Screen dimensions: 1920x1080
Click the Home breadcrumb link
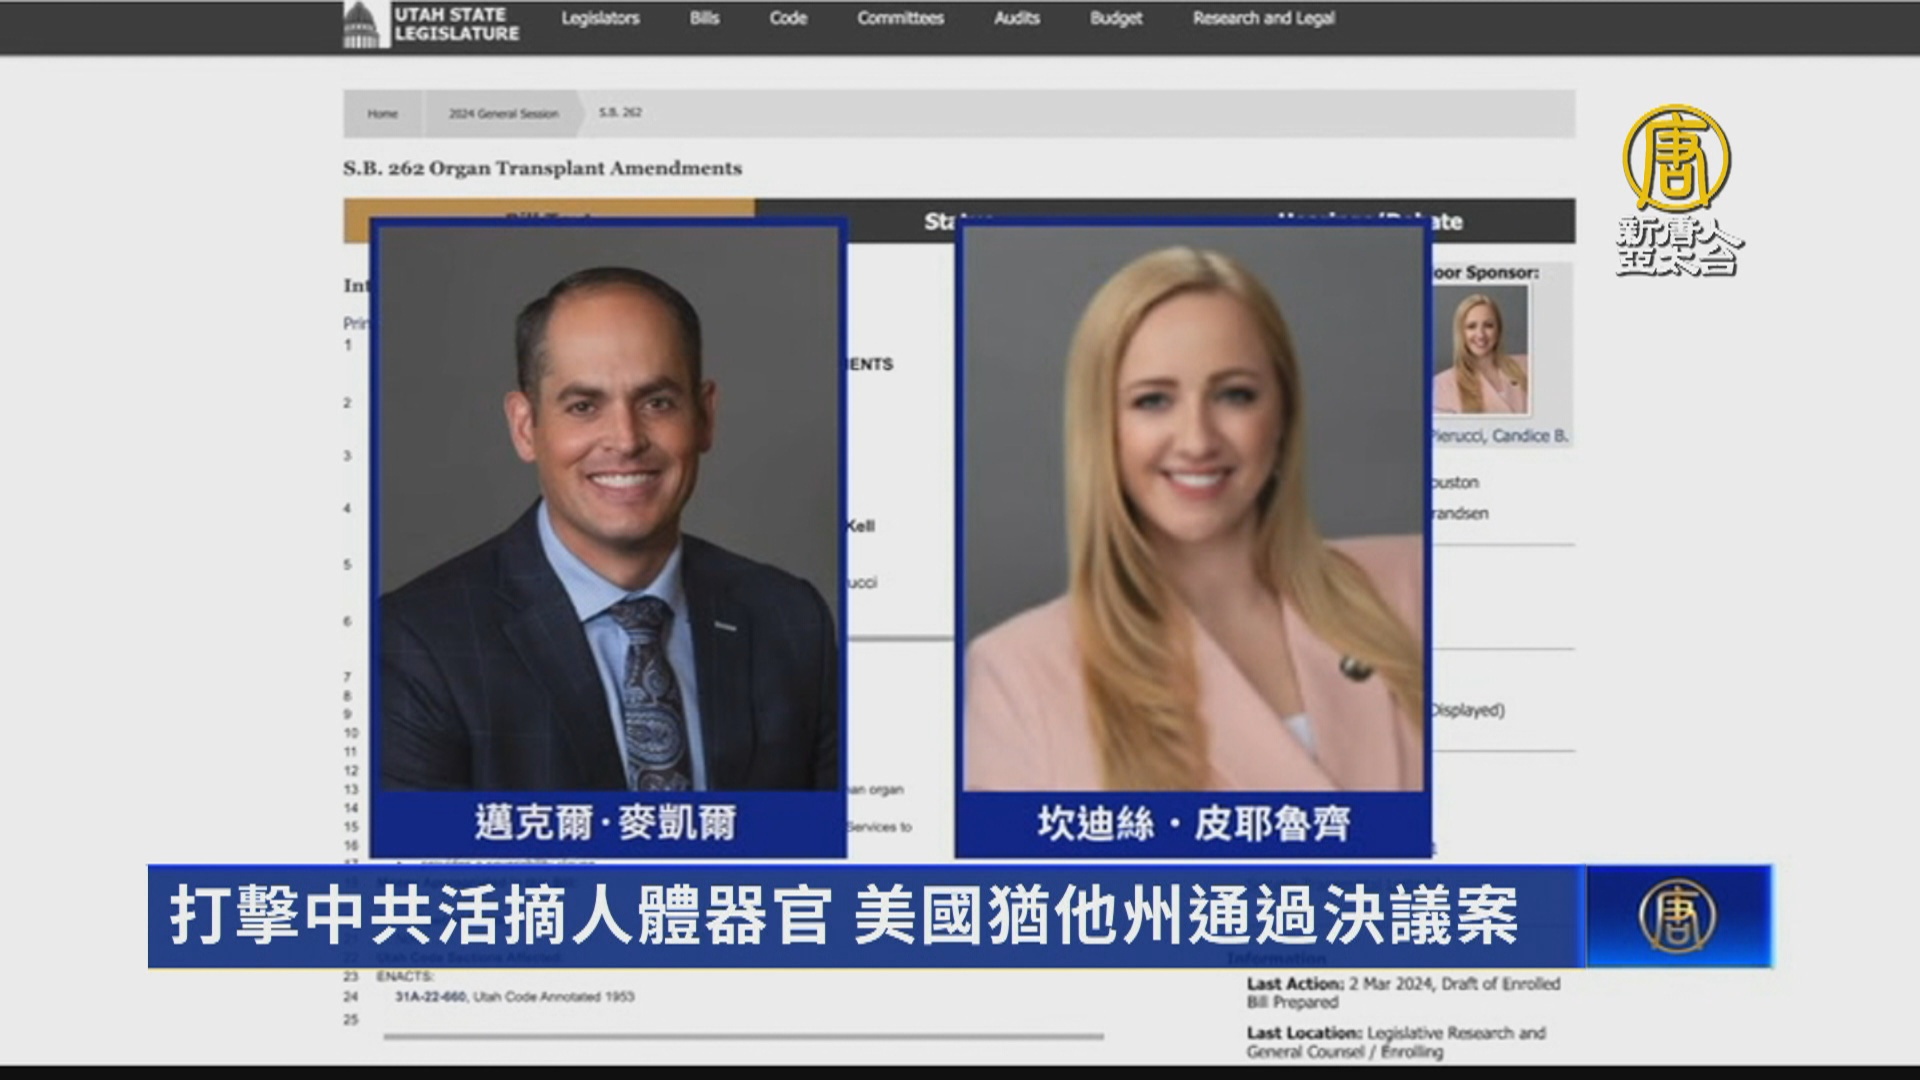(x=382, y=114)
